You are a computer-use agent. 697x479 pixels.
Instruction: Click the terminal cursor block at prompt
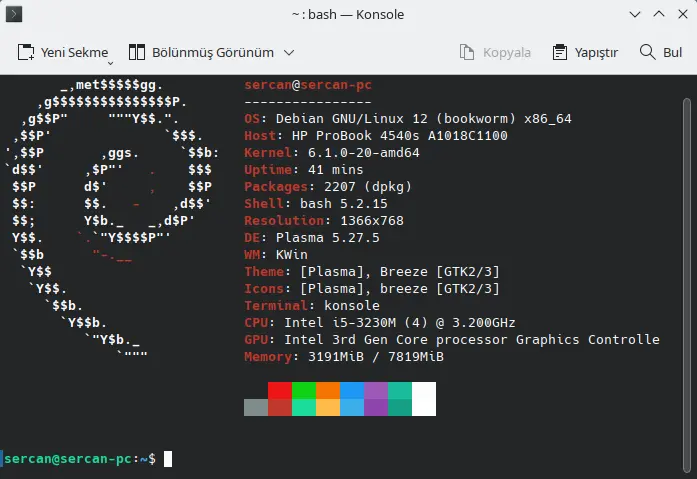[x=168, y=459]
